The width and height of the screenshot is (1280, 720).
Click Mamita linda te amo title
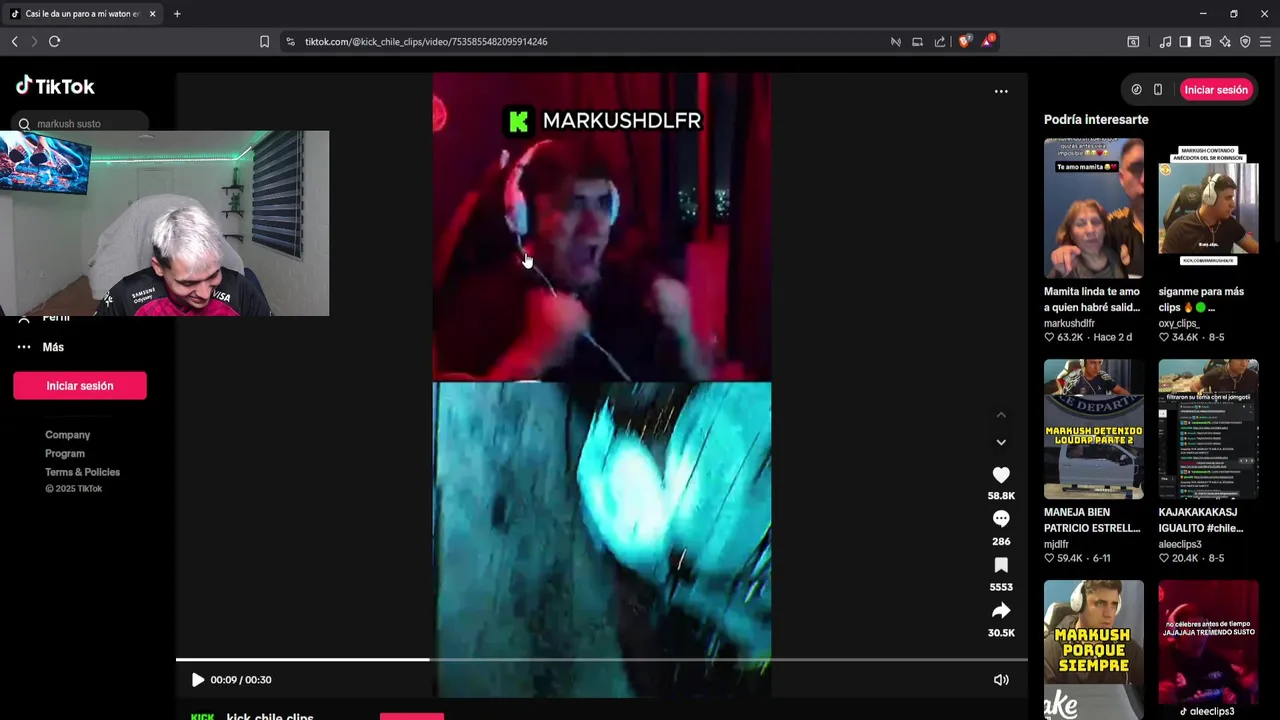click(x=1092, y=299)
